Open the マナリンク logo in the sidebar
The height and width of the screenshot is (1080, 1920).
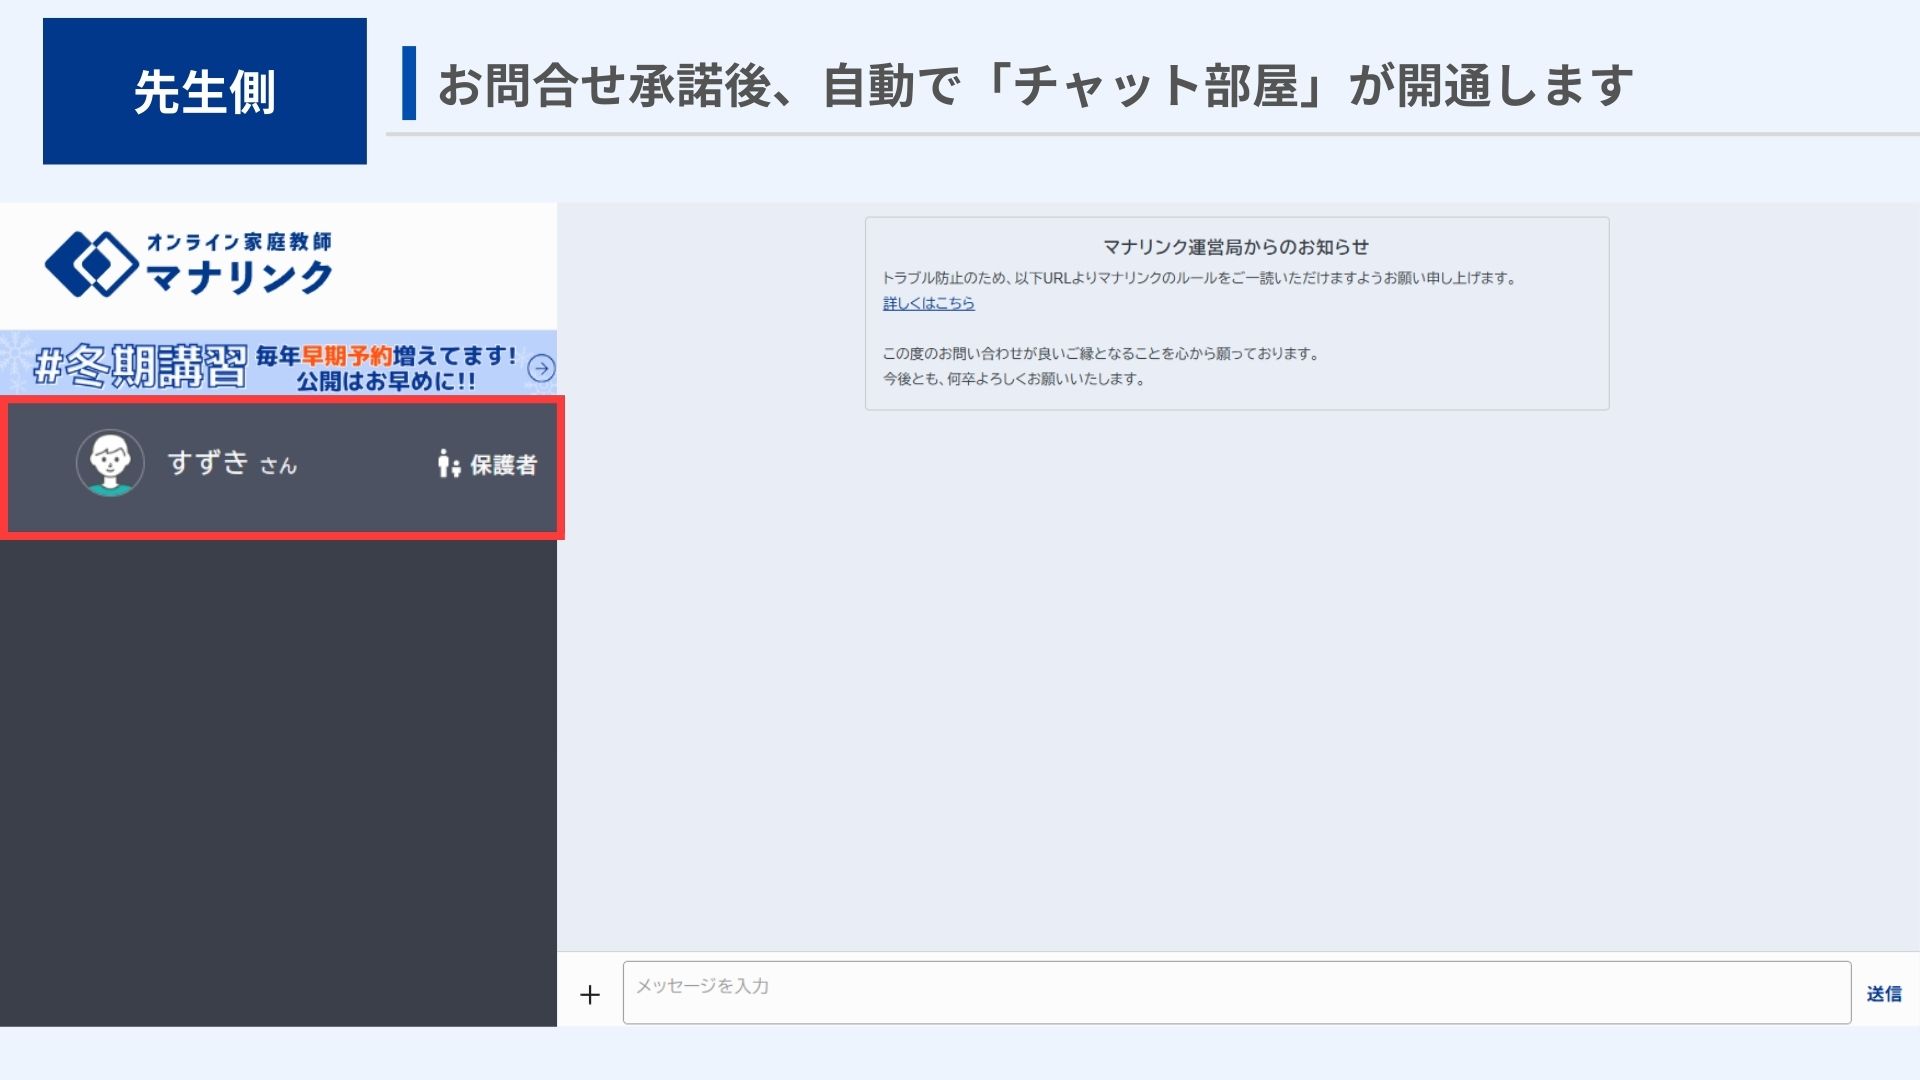pyautogui.click(x=189, y=264)
